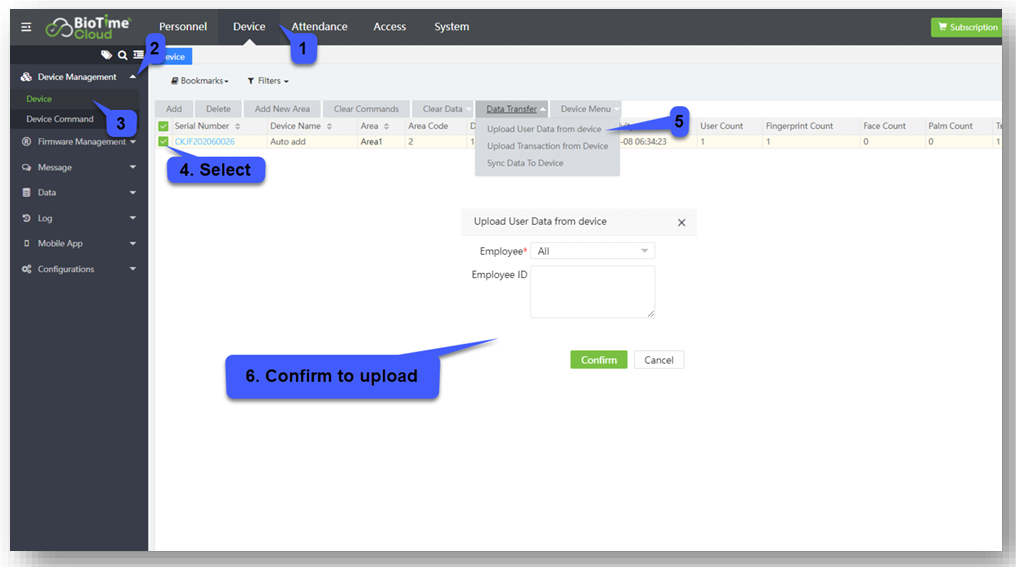Open the Employee dropdown showing All
The width and height of the screenshot is (1016, 567).
[x=592, y=251]
